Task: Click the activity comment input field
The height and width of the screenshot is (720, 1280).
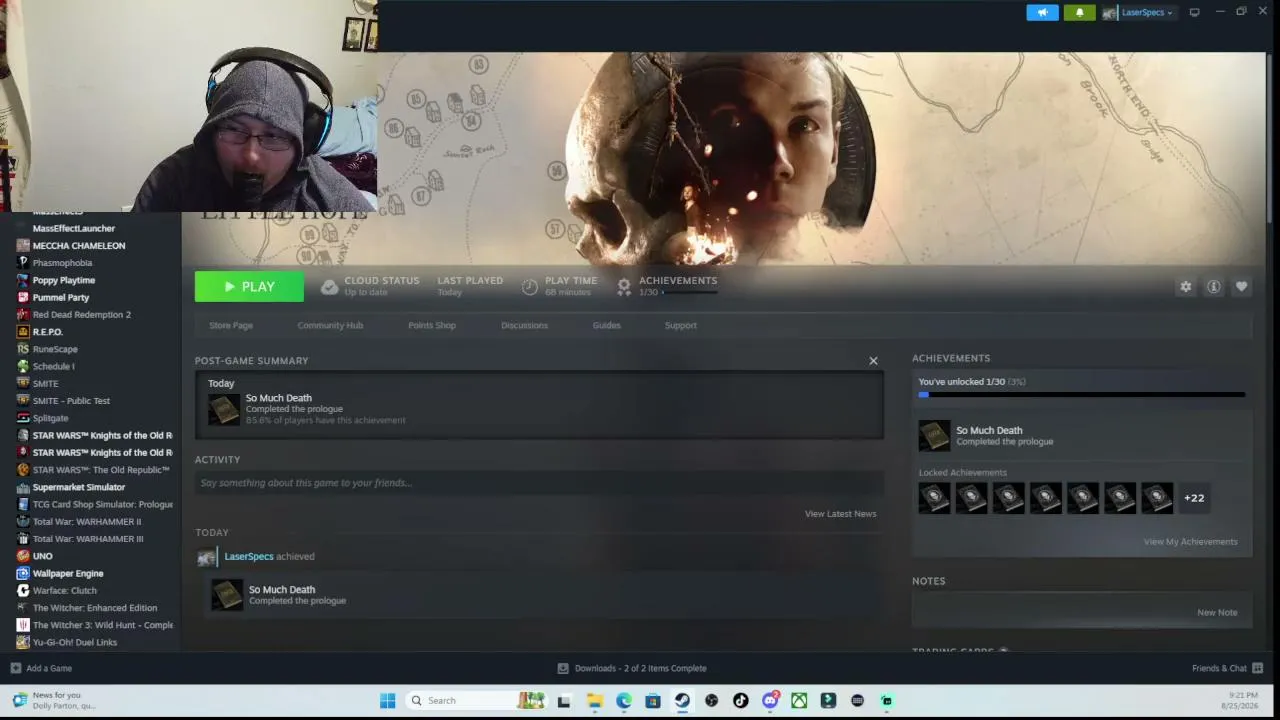Action: pos(539,483)
